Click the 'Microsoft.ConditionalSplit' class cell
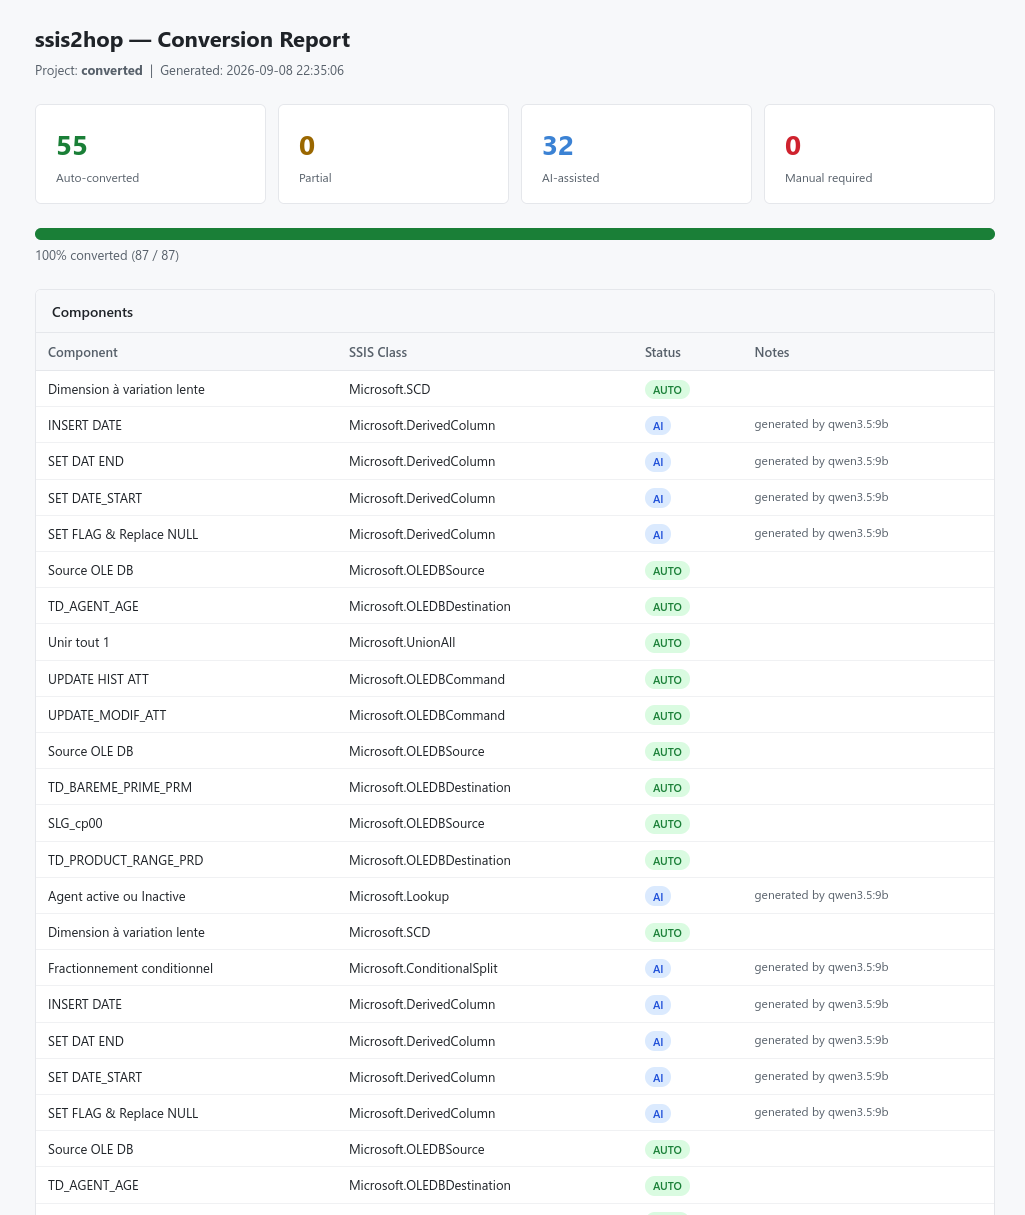 click(423, 968)
